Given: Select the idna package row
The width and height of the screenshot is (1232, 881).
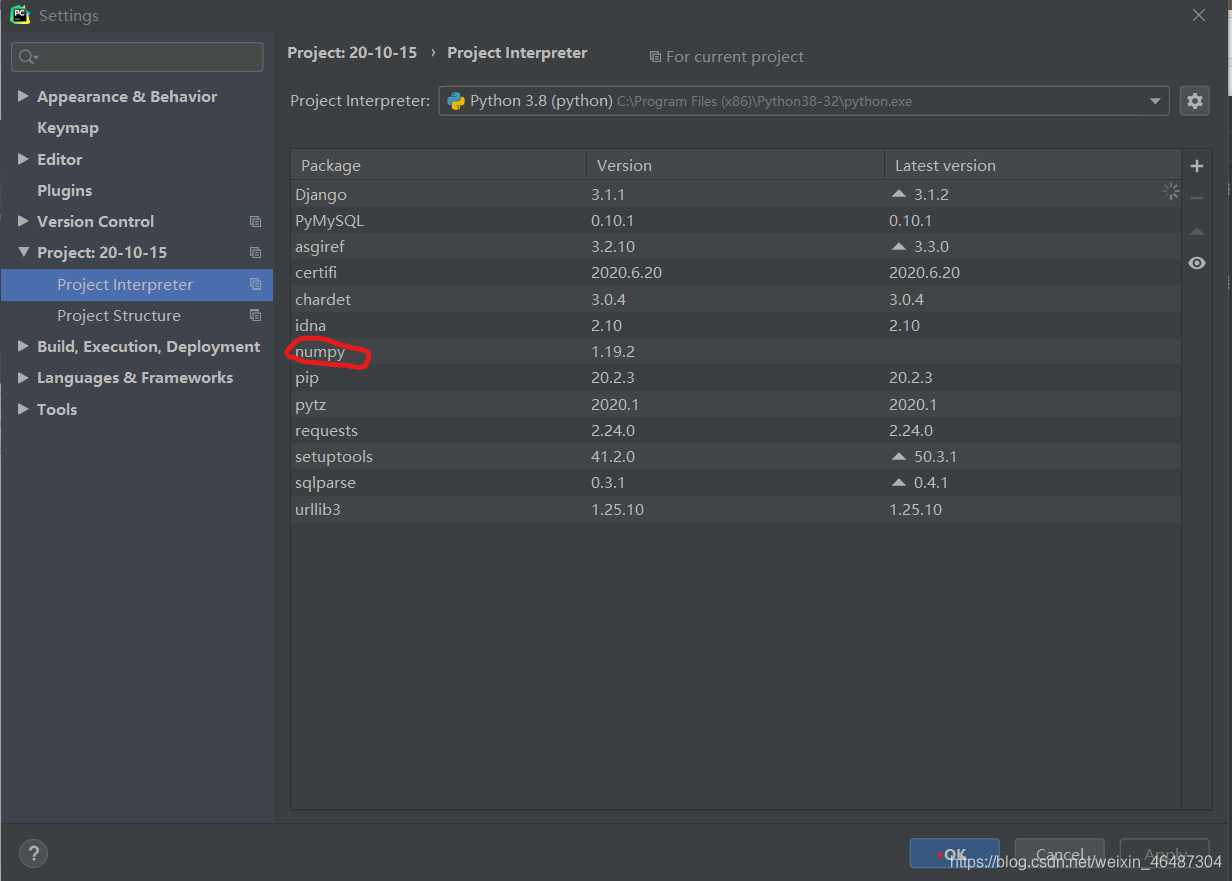Looking at the screenshot, I should [736, 325].
